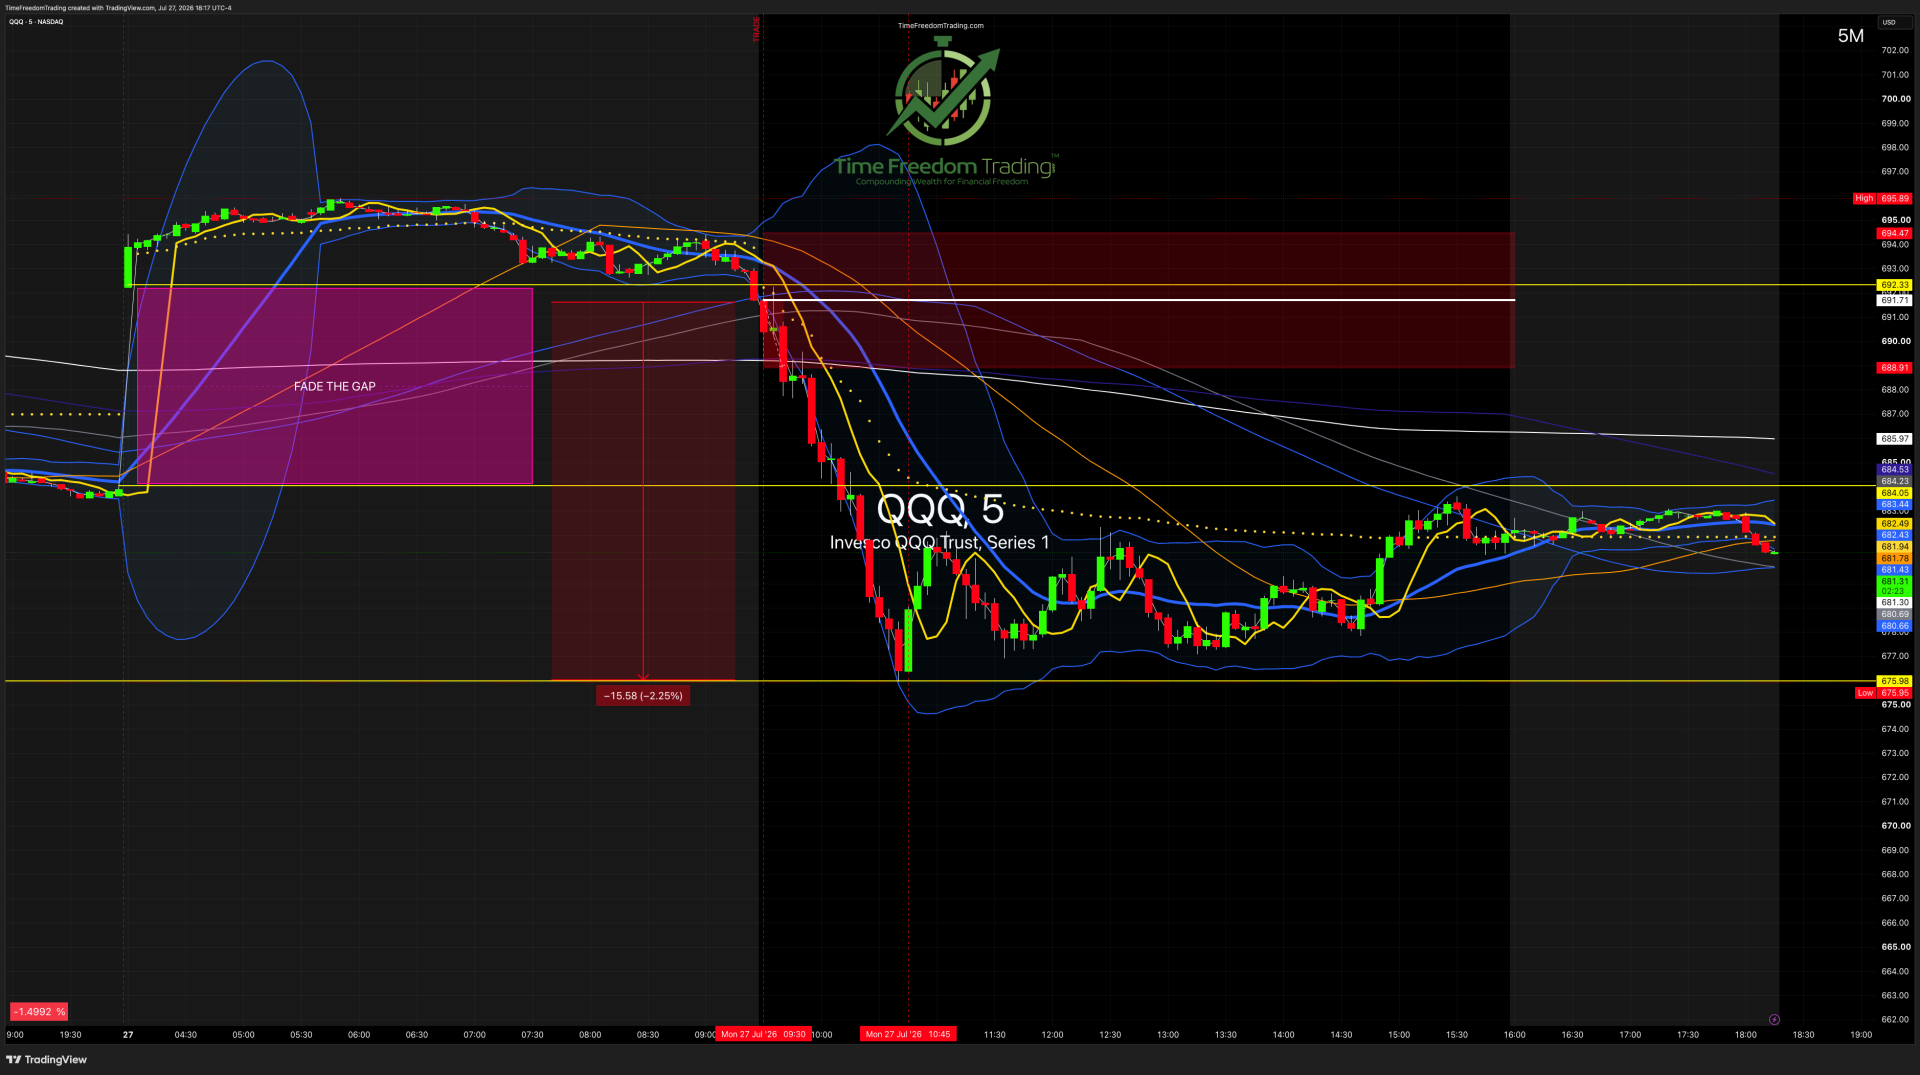Click the gray 684.23 price tag
The image size is (1920, 1075).
tap(1895, 482)
